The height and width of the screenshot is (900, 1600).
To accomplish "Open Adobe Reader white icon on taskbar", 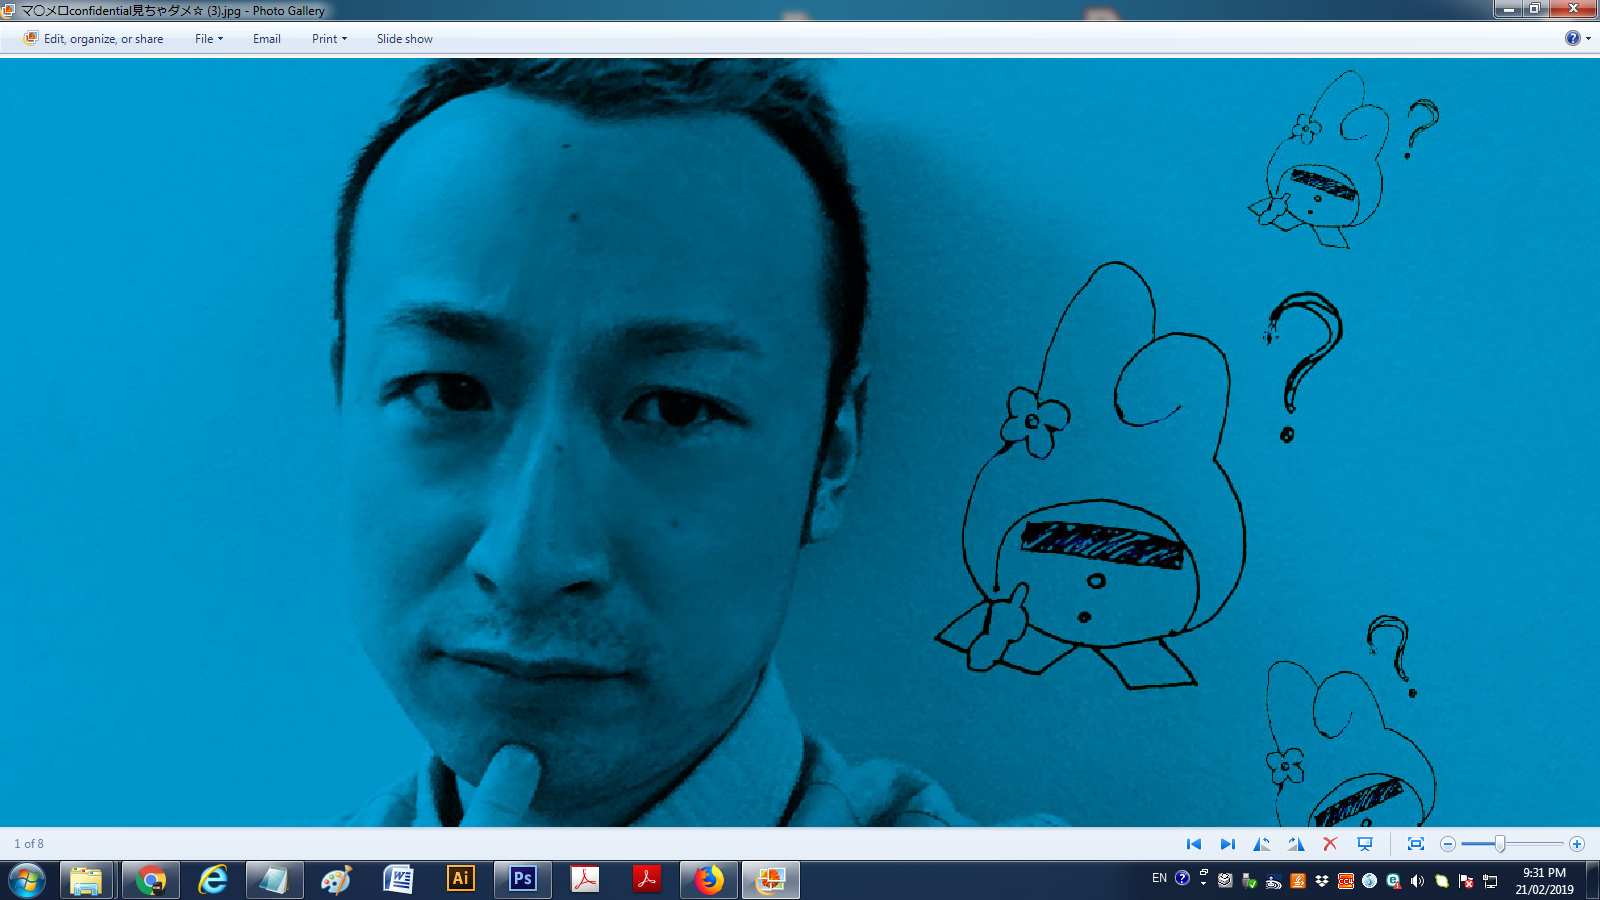I will (x=585, y=881).
